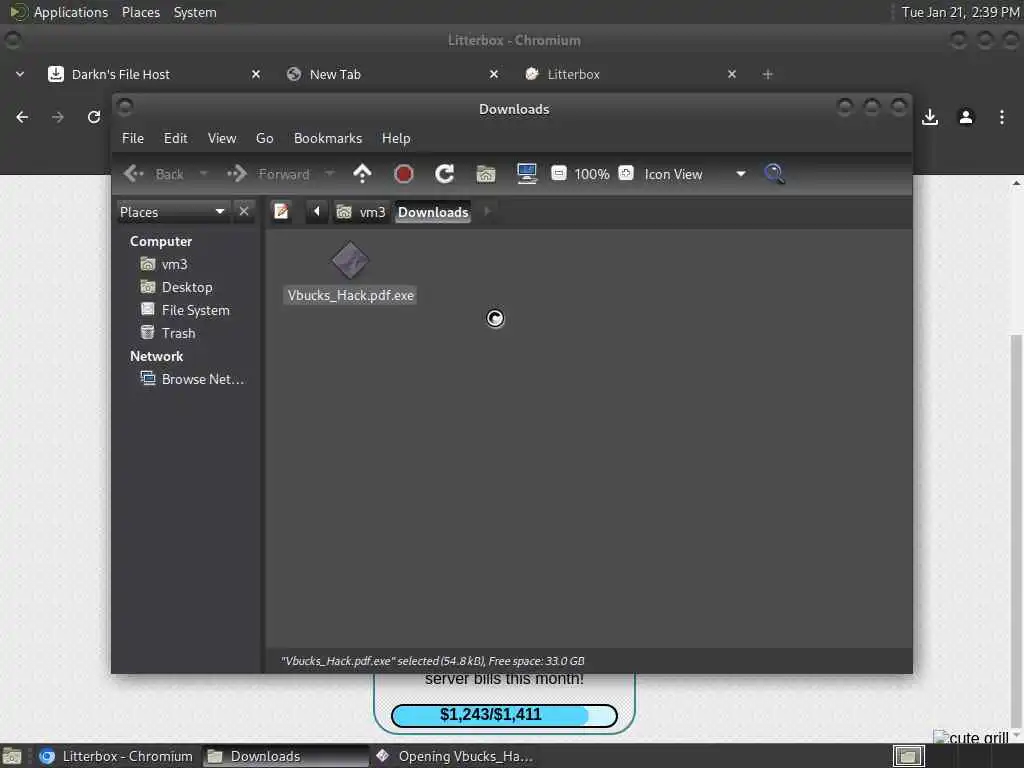Open the Back history dropdown arrow
The height and width of the screenshot is (768, 1024).
coord(203,174)
